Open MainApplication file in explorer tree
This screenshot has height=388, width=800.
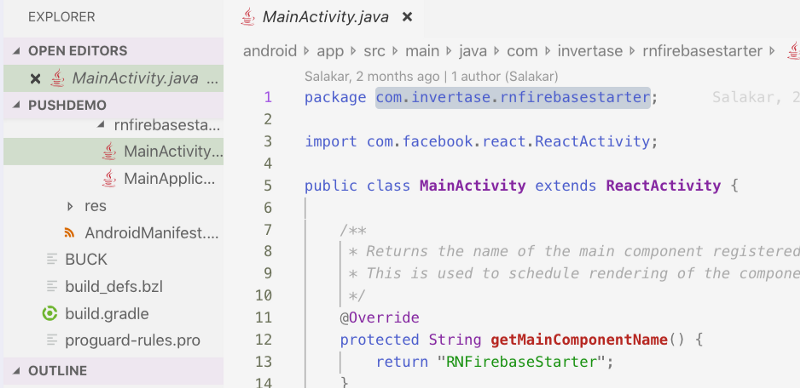click(x=113, y=179)
